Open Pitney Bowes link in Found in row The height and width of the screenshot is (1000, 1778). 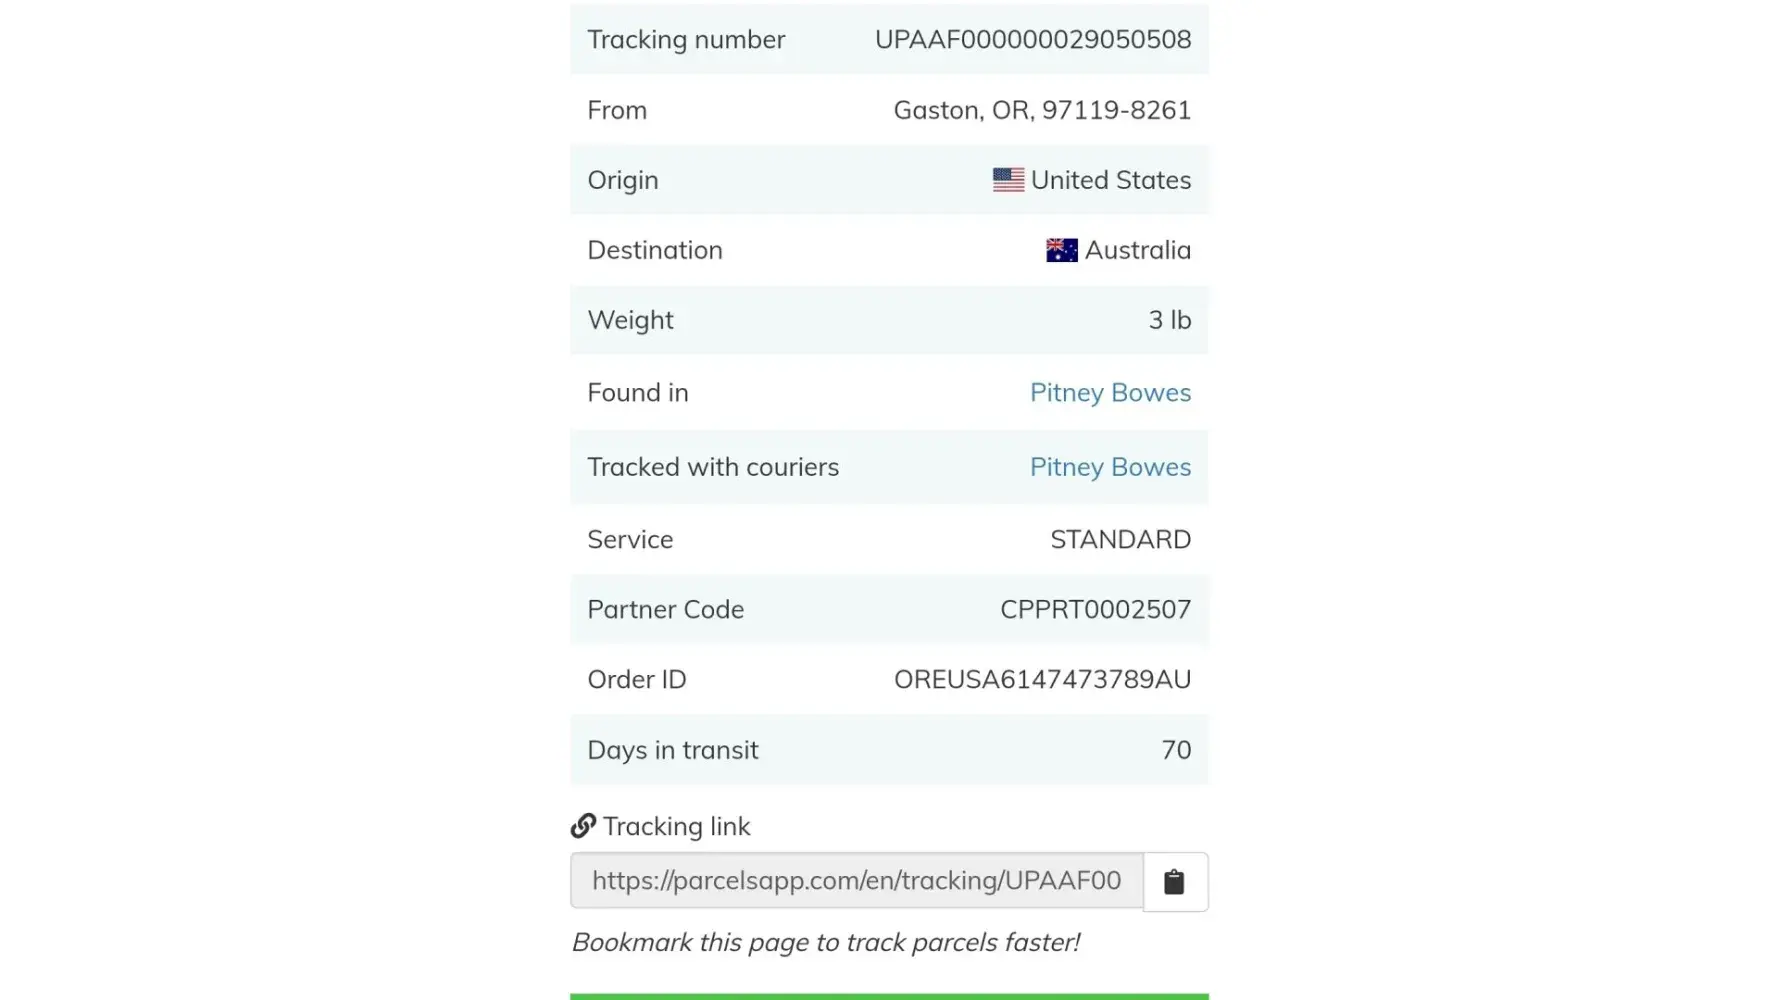point(1110,393)
